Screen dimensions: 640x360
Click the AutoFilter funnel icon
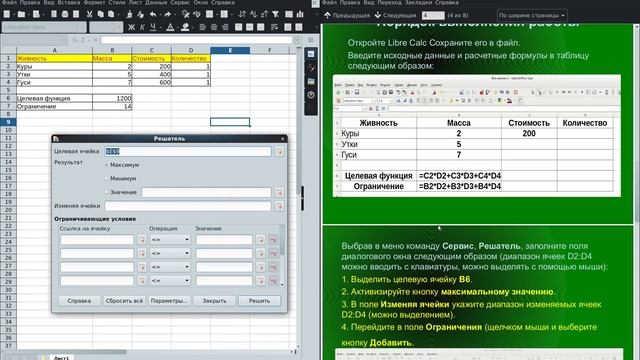[276, 14]
